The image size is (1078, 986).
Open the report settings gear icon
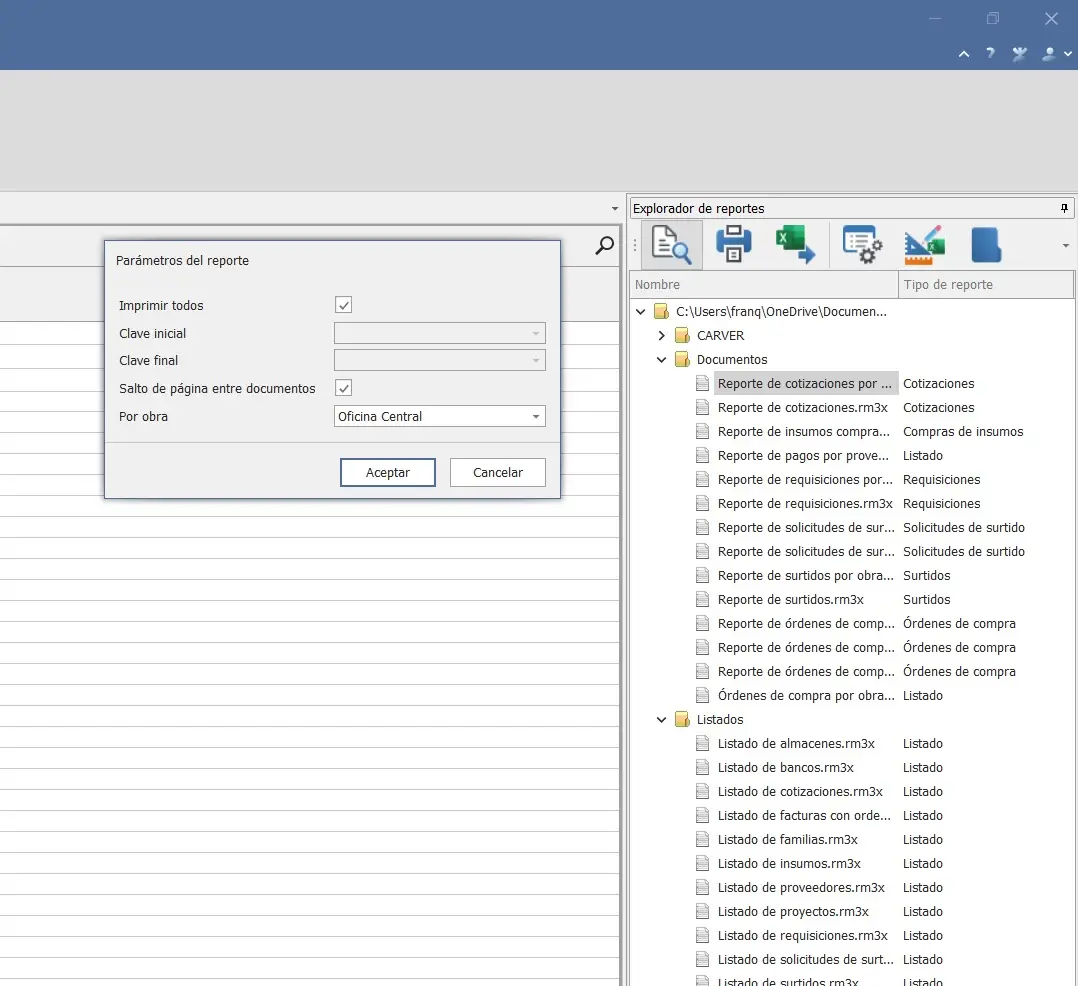click(x=862, y=245)
